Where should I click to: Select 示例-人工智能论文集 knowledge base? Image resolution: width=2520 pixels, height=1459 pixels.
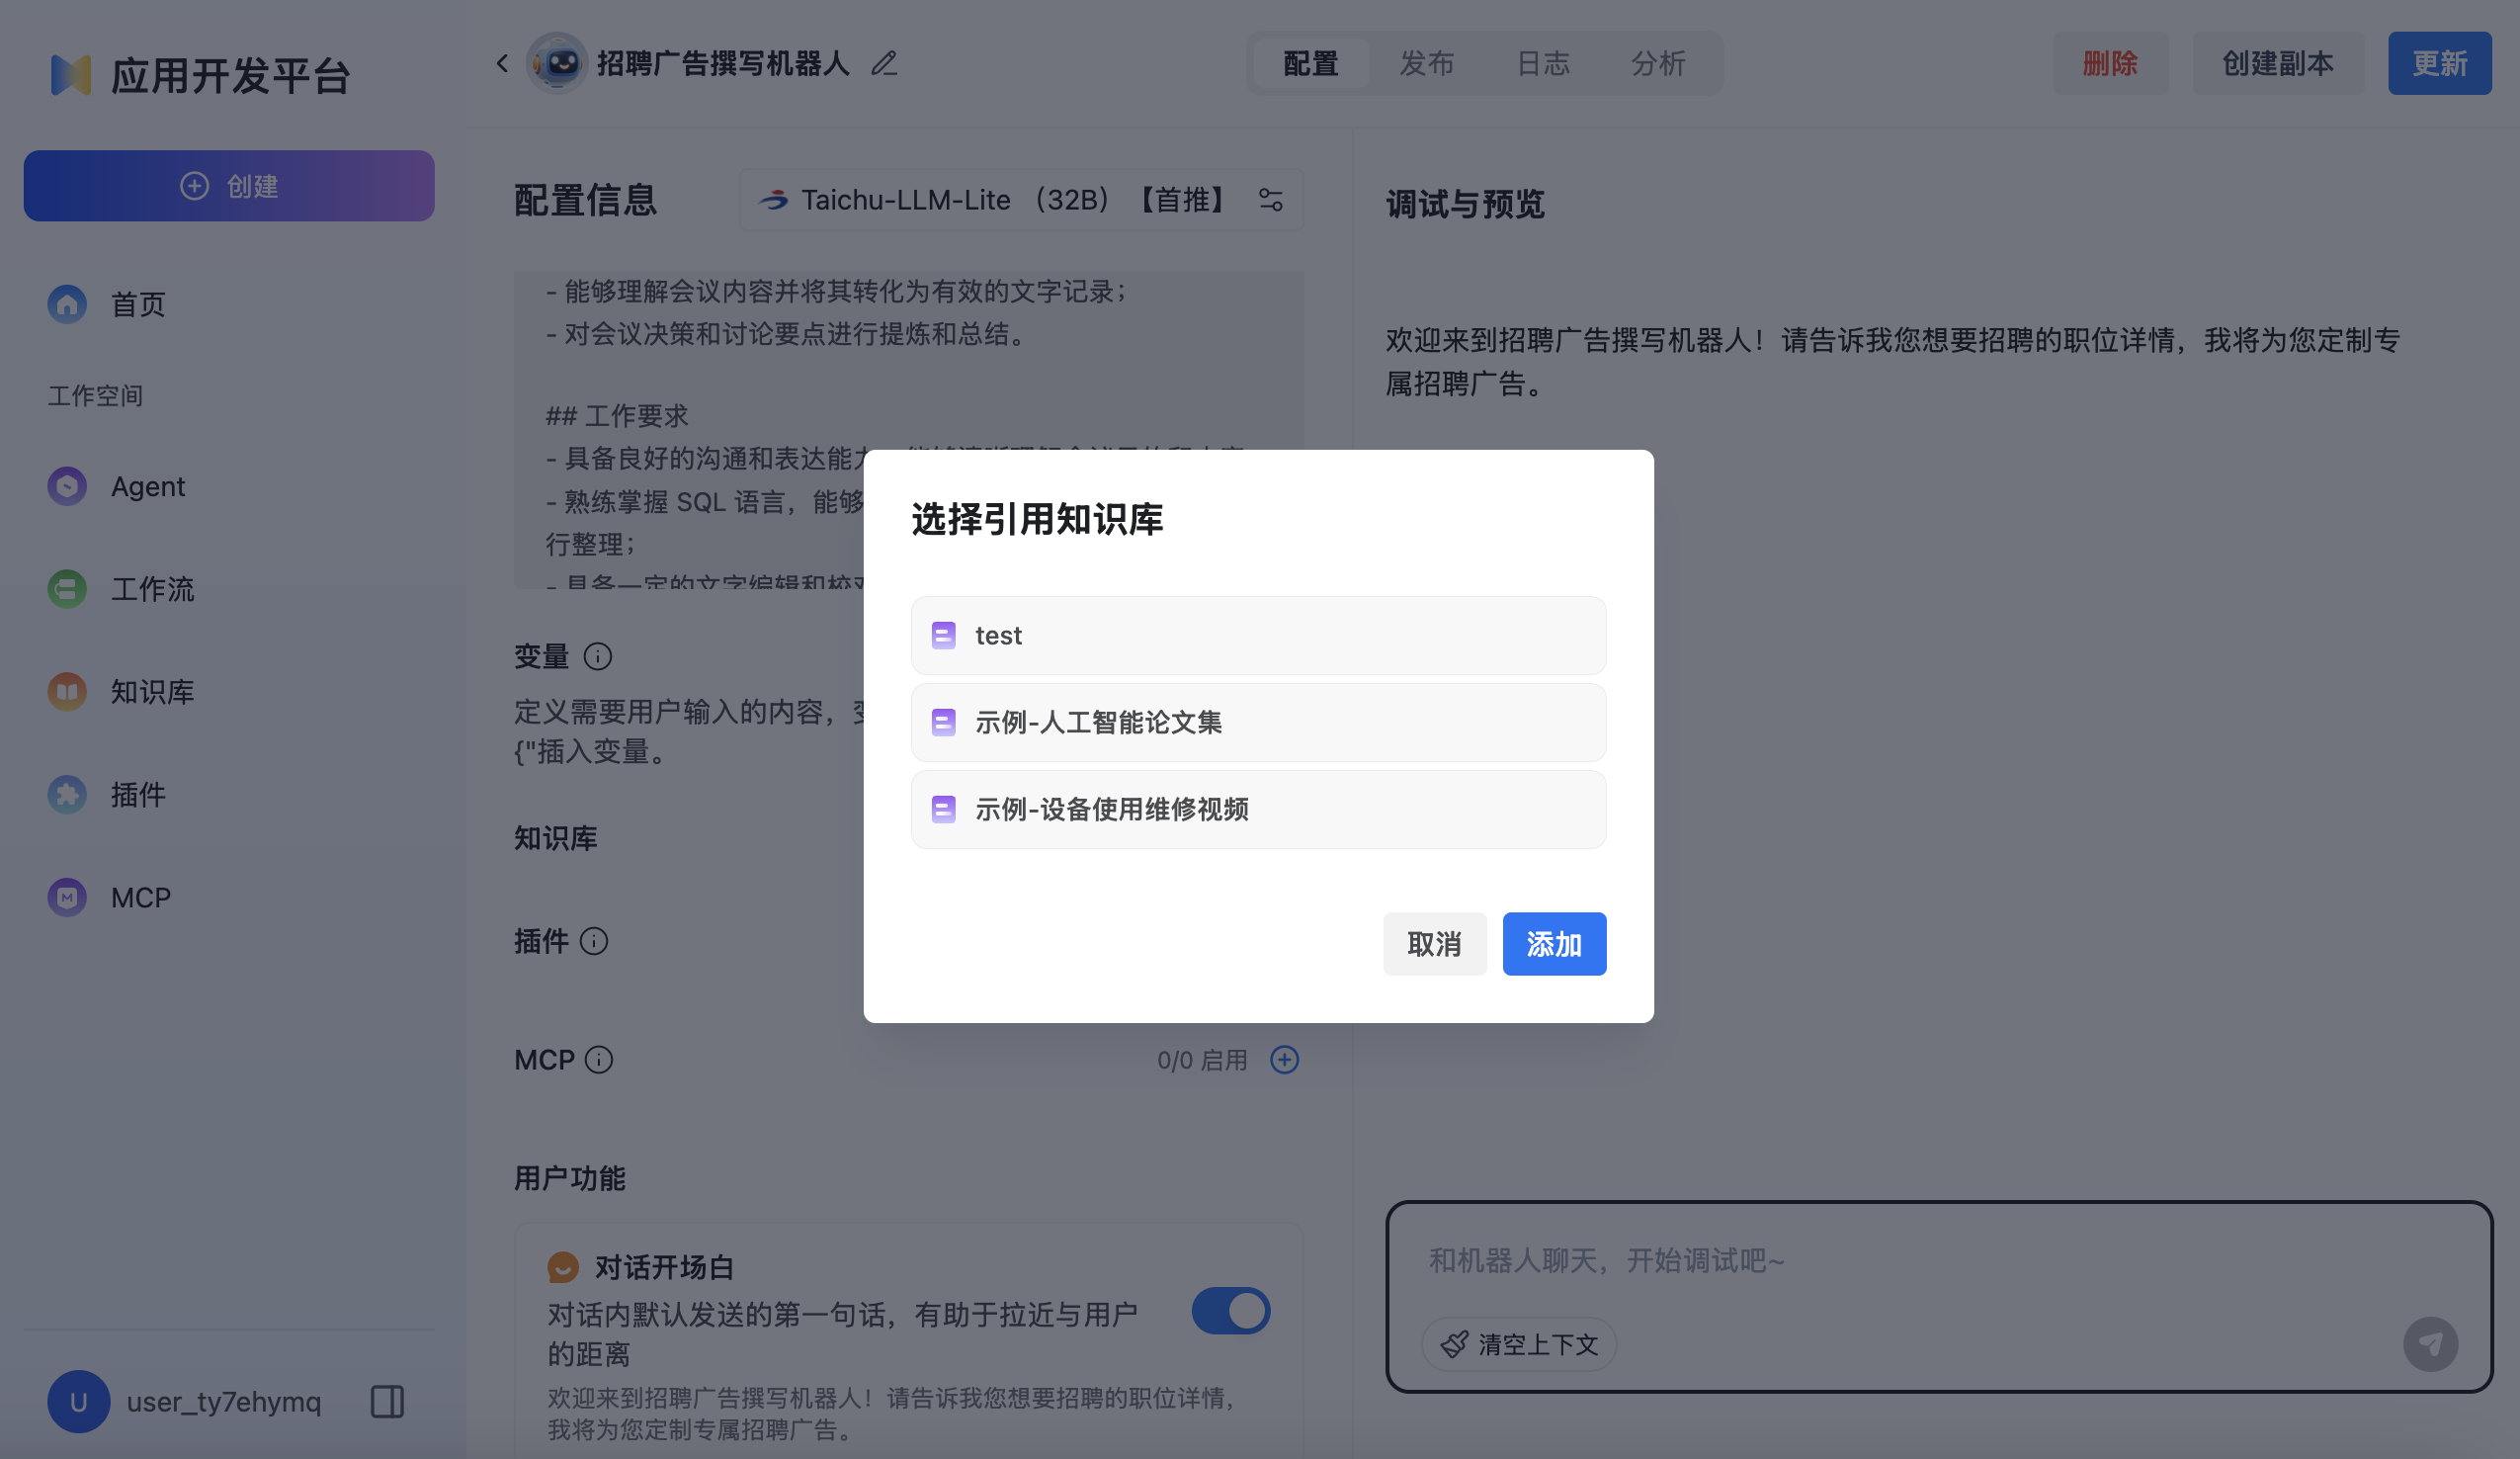1258,722
